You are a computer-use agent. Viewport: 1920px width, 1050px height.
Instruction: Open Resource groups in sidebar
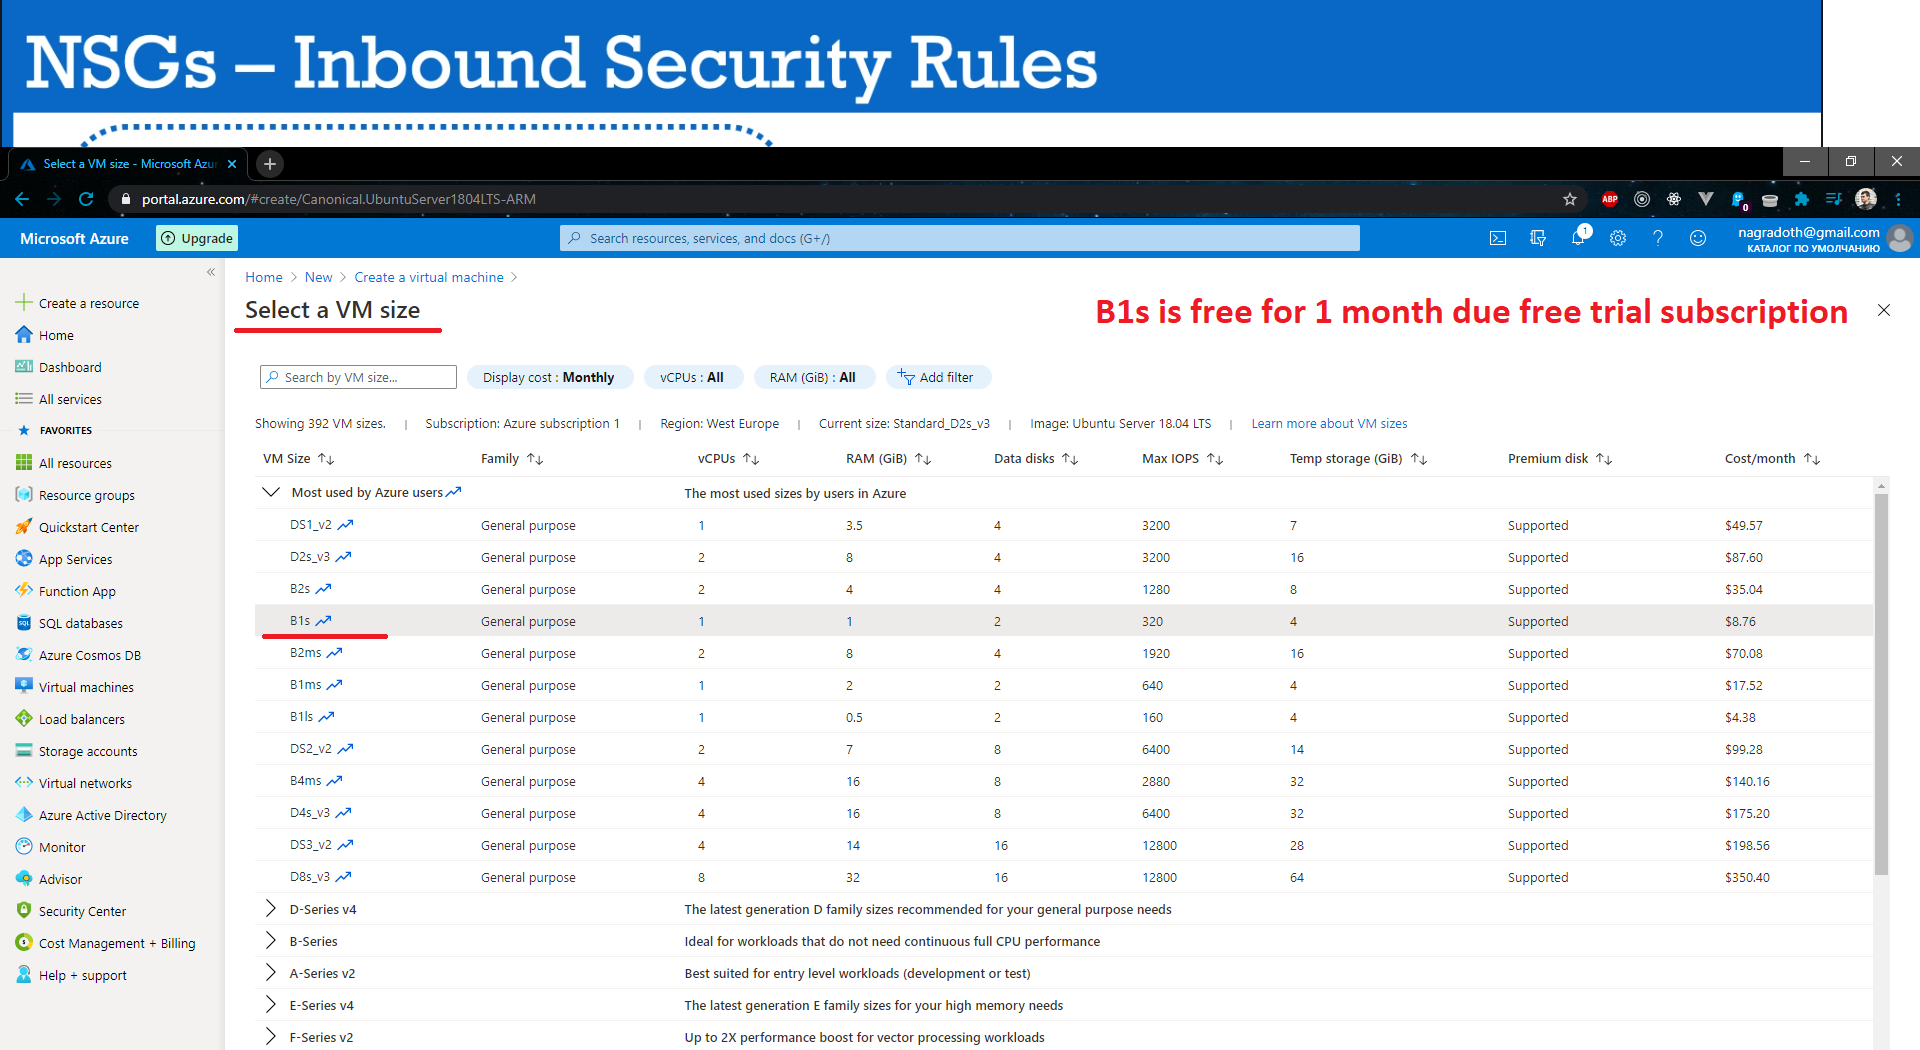[86, 495]
